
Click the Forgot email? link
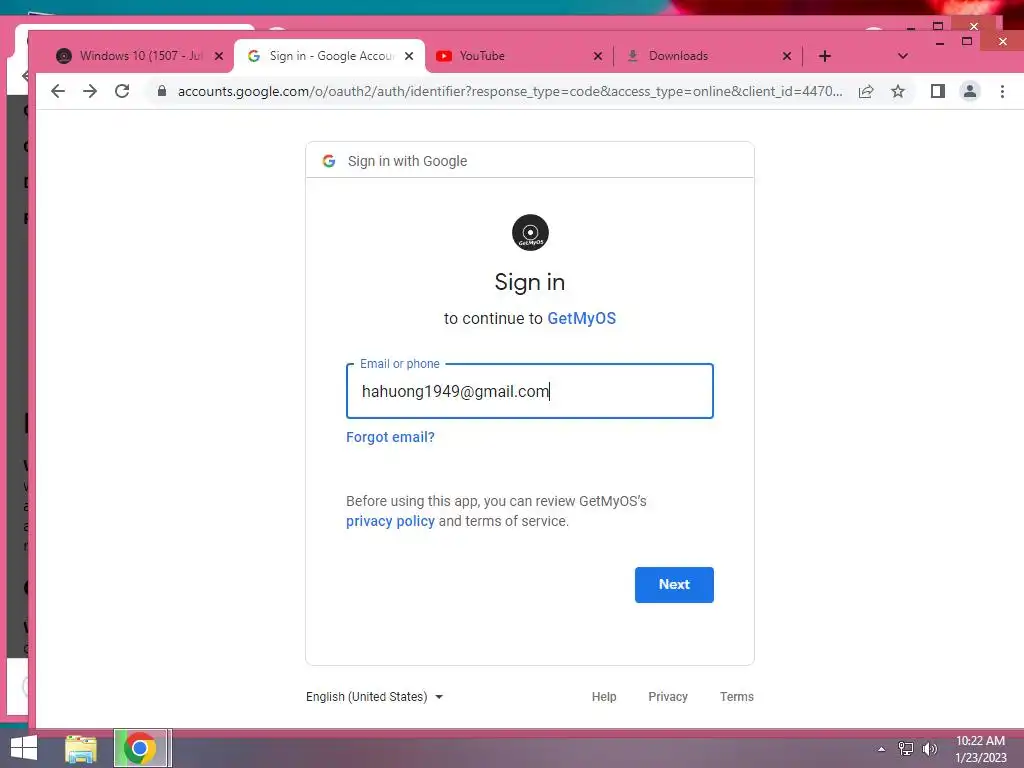pos(390,437)
